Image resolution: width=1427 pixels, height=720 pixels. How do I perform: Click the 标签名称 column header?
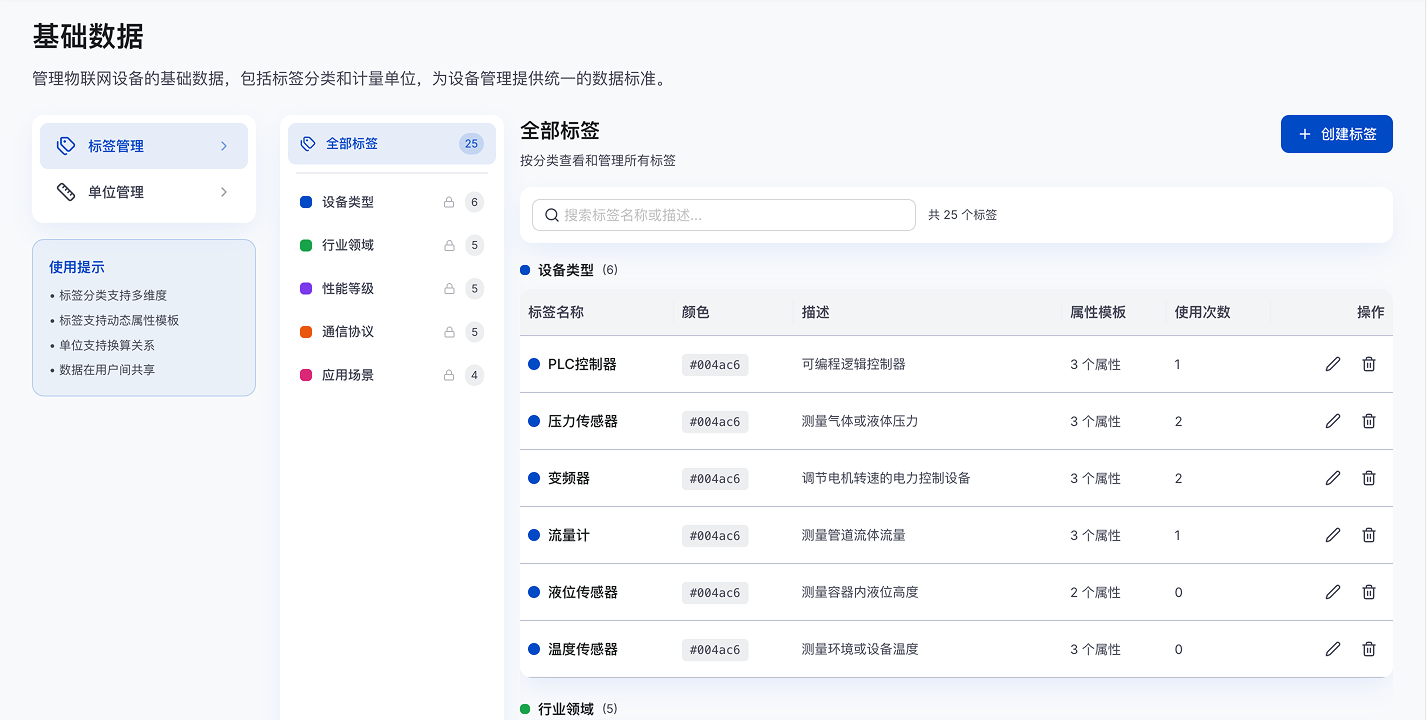[556, 312]
